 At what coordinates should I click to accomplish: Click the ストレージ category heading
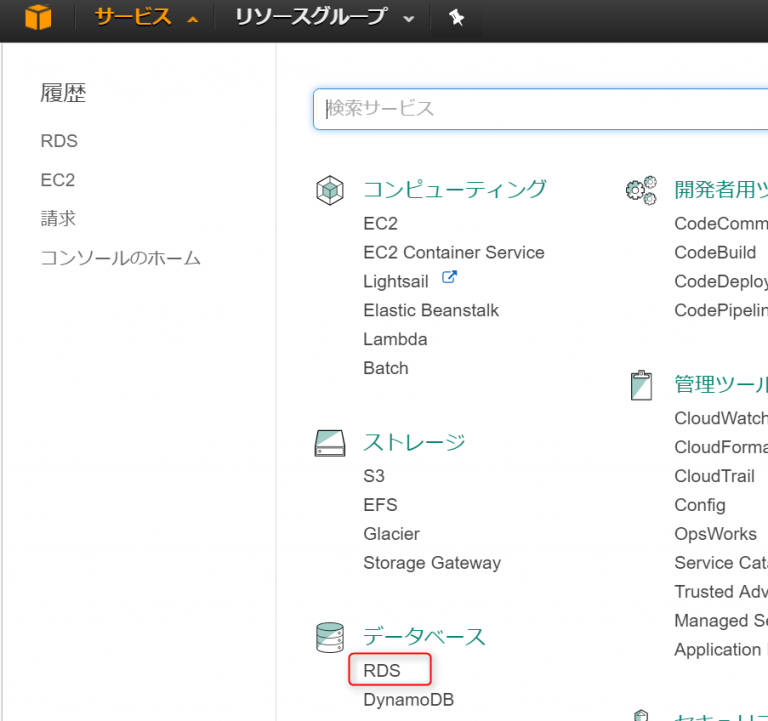(414, 442)
